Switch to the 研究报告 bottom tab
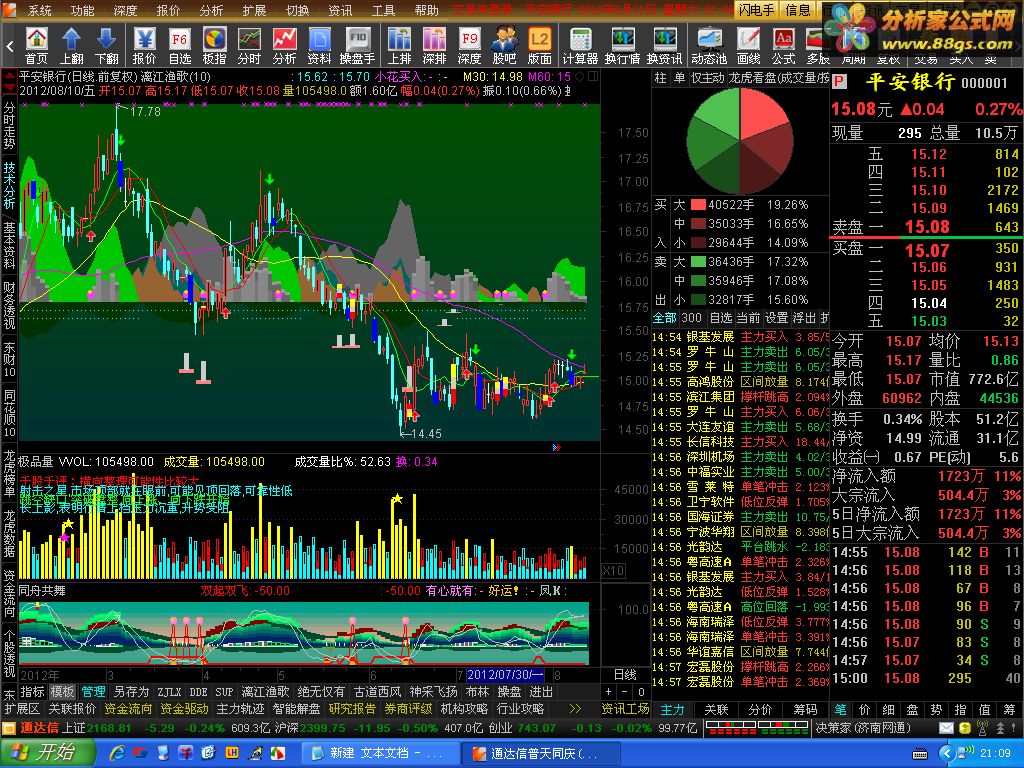1024x768 pixels. [352, 709]
